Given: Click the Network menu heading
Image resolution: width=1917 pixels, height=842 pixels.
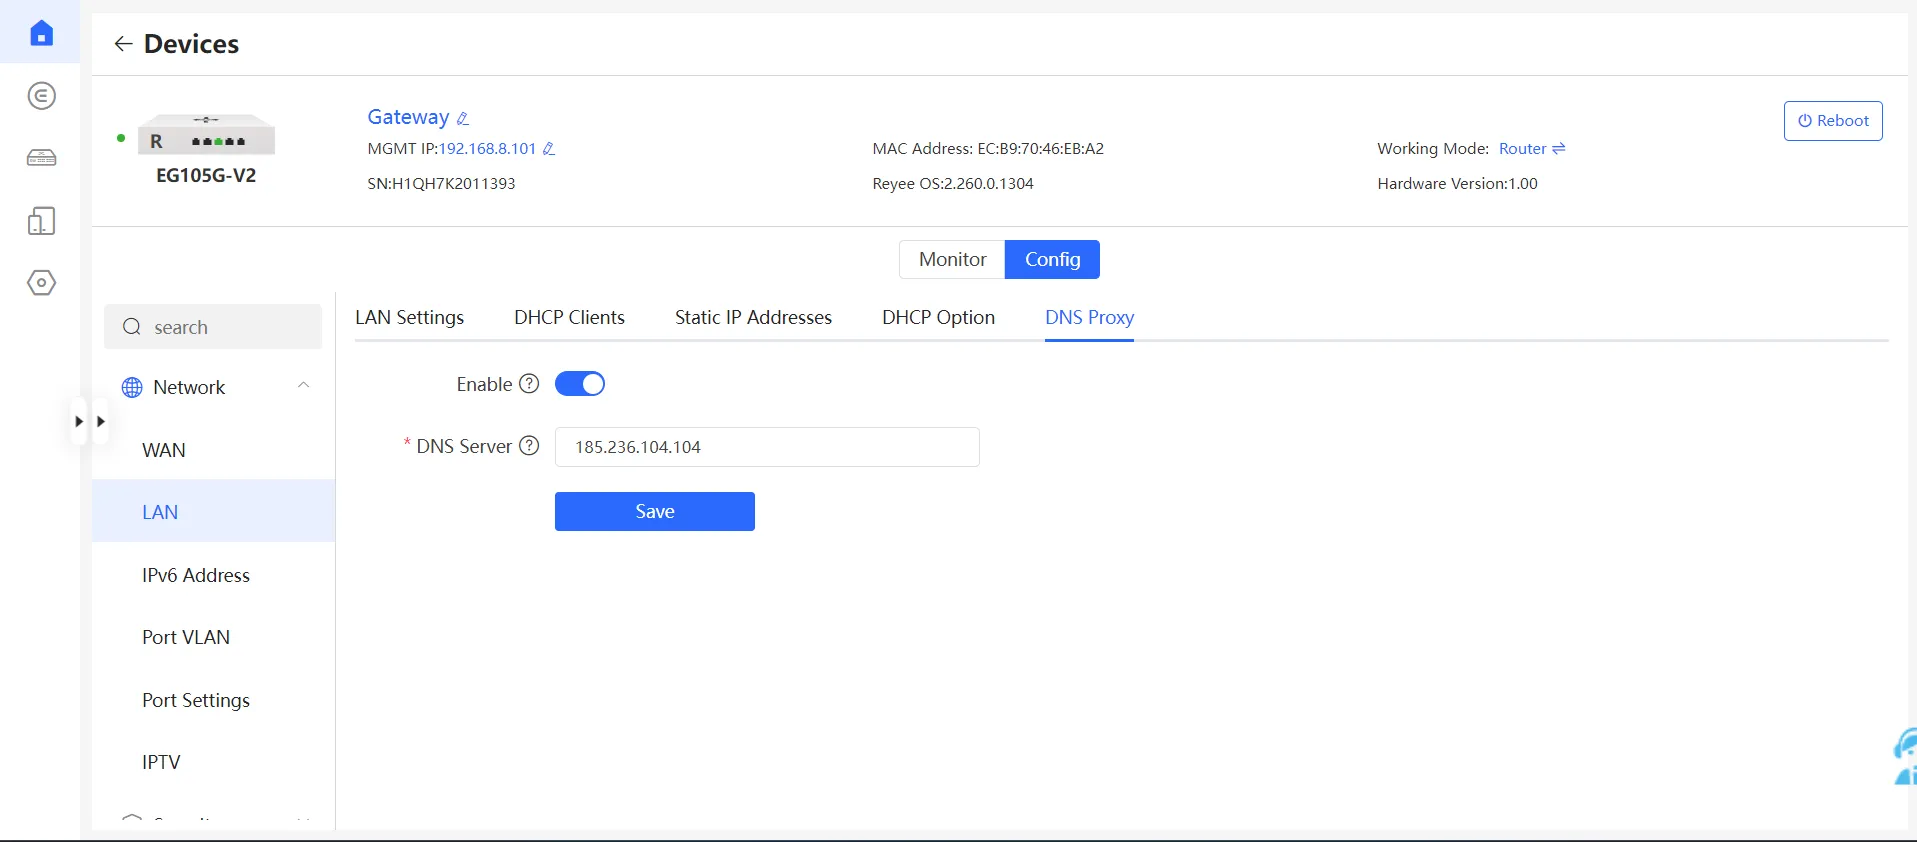Looking at the screenshot, I should (189, 387).
